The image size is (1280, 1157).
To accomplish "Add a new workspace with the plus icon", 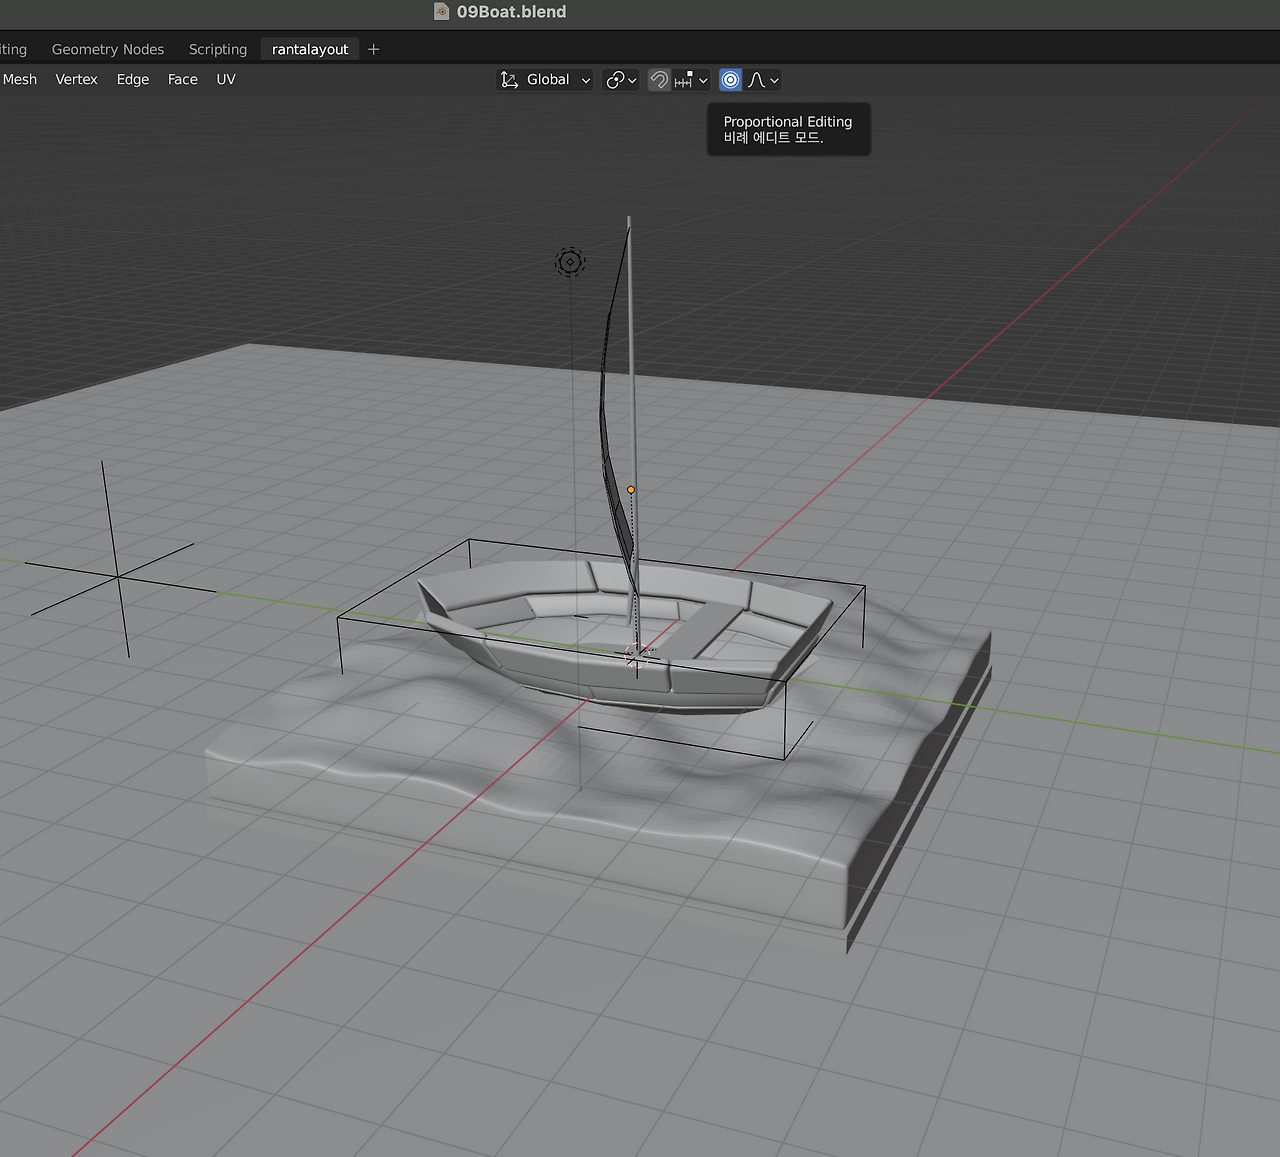I will (x=374, y=49).
